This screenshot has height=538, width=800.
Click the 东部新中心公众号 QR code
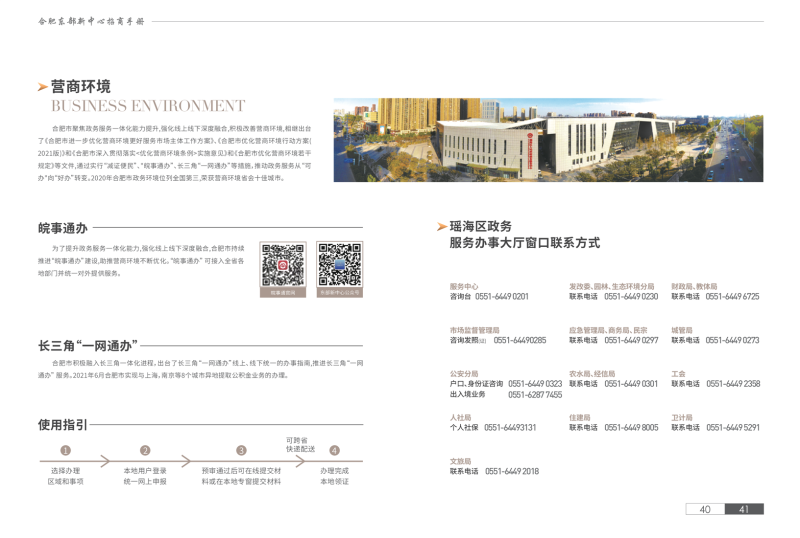coord(339,264)
